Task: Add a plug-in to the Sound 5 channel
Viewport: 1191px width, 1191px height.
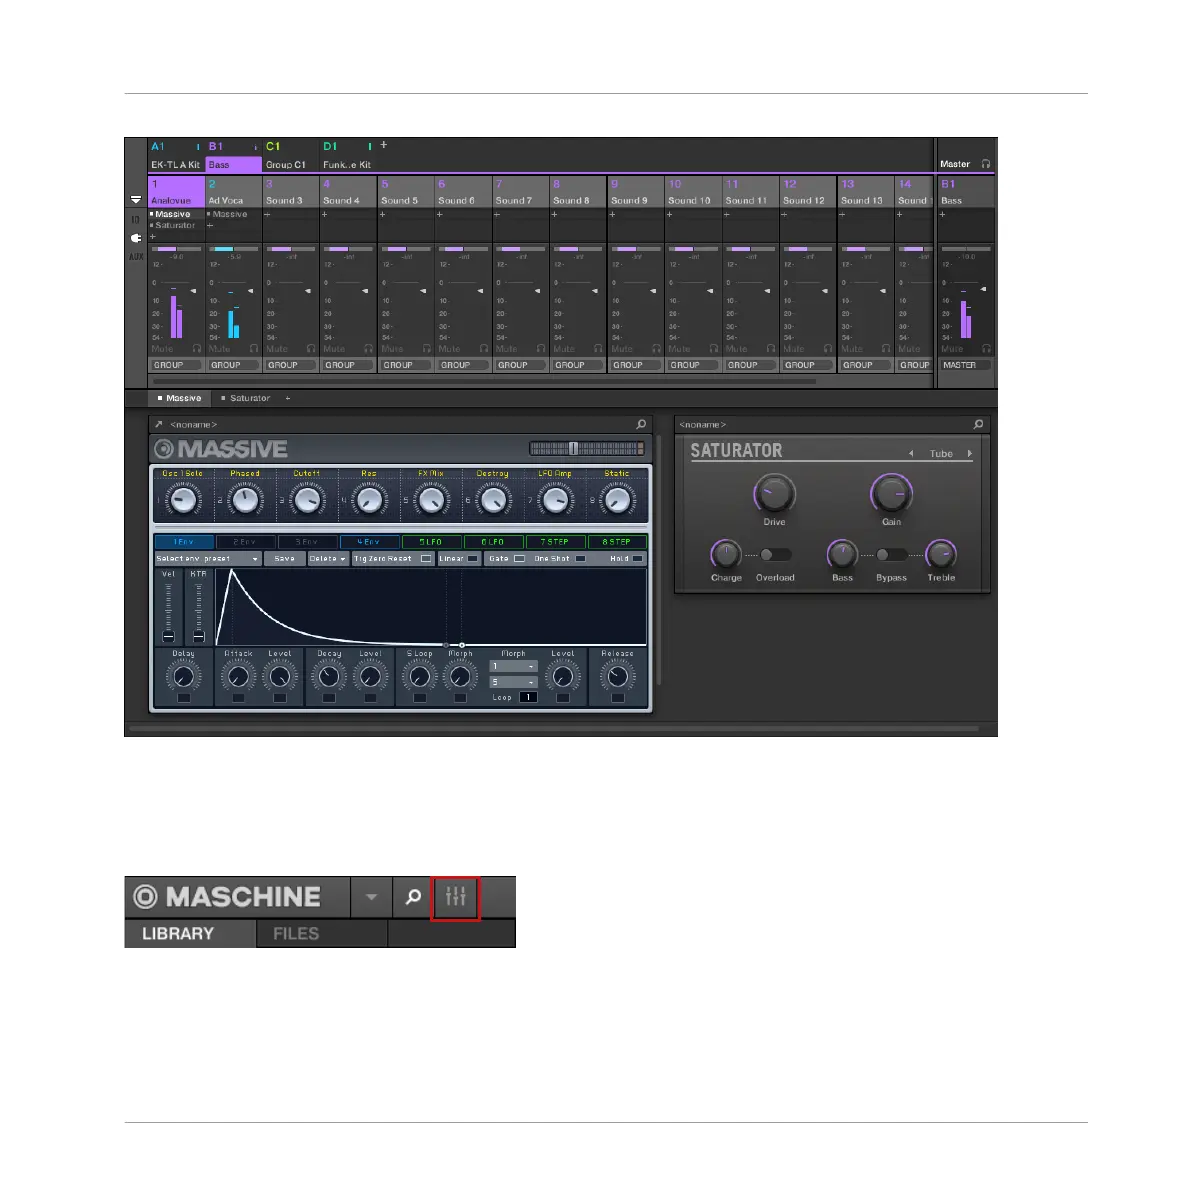Action: [x=382, y=214]
